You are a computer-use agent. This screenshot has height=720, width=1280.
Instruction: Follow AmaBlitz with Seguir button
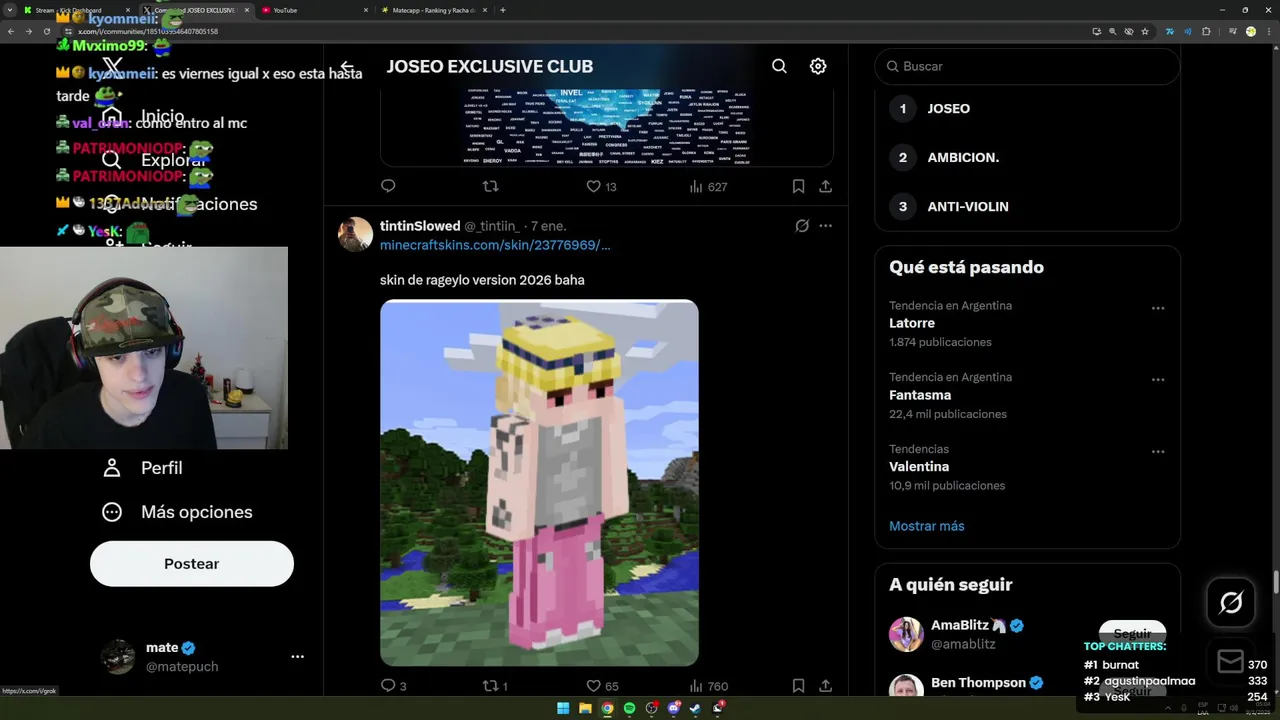point(1132,634)
